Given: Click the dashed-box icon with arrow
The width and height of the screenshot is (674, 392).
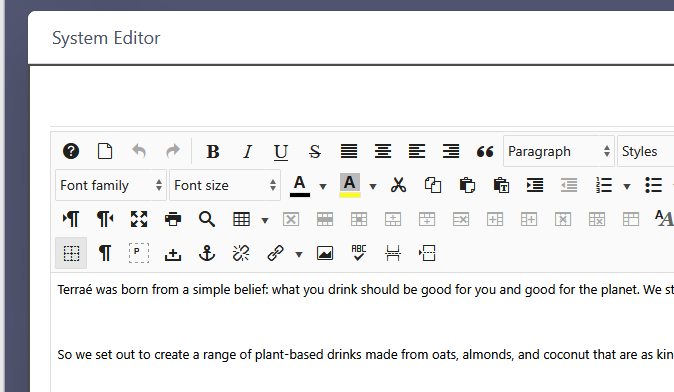Looking at the screenshot, I should (x=427, y=254).
